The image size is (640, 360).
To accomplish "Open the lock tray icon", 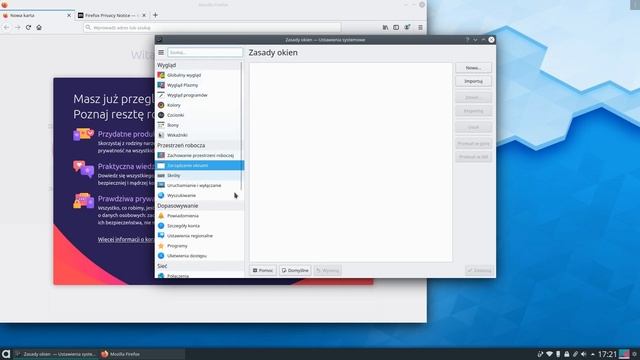I will pyautogui.click(x=567, y=354).
